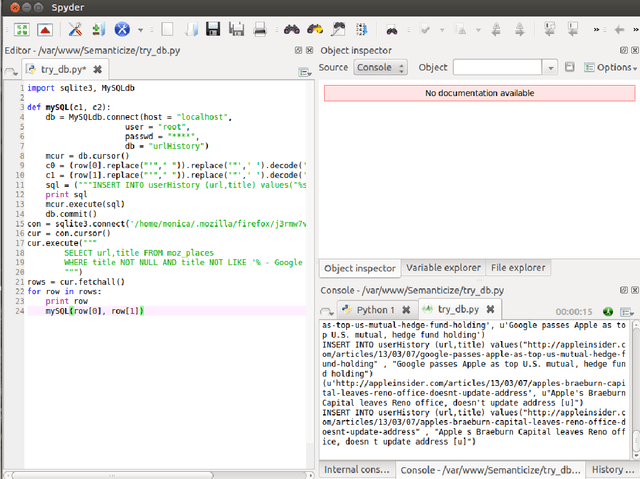Click the Save file floppy icon
The width and height of the screenshot is (640, 479).
click(x=215, y=29)
